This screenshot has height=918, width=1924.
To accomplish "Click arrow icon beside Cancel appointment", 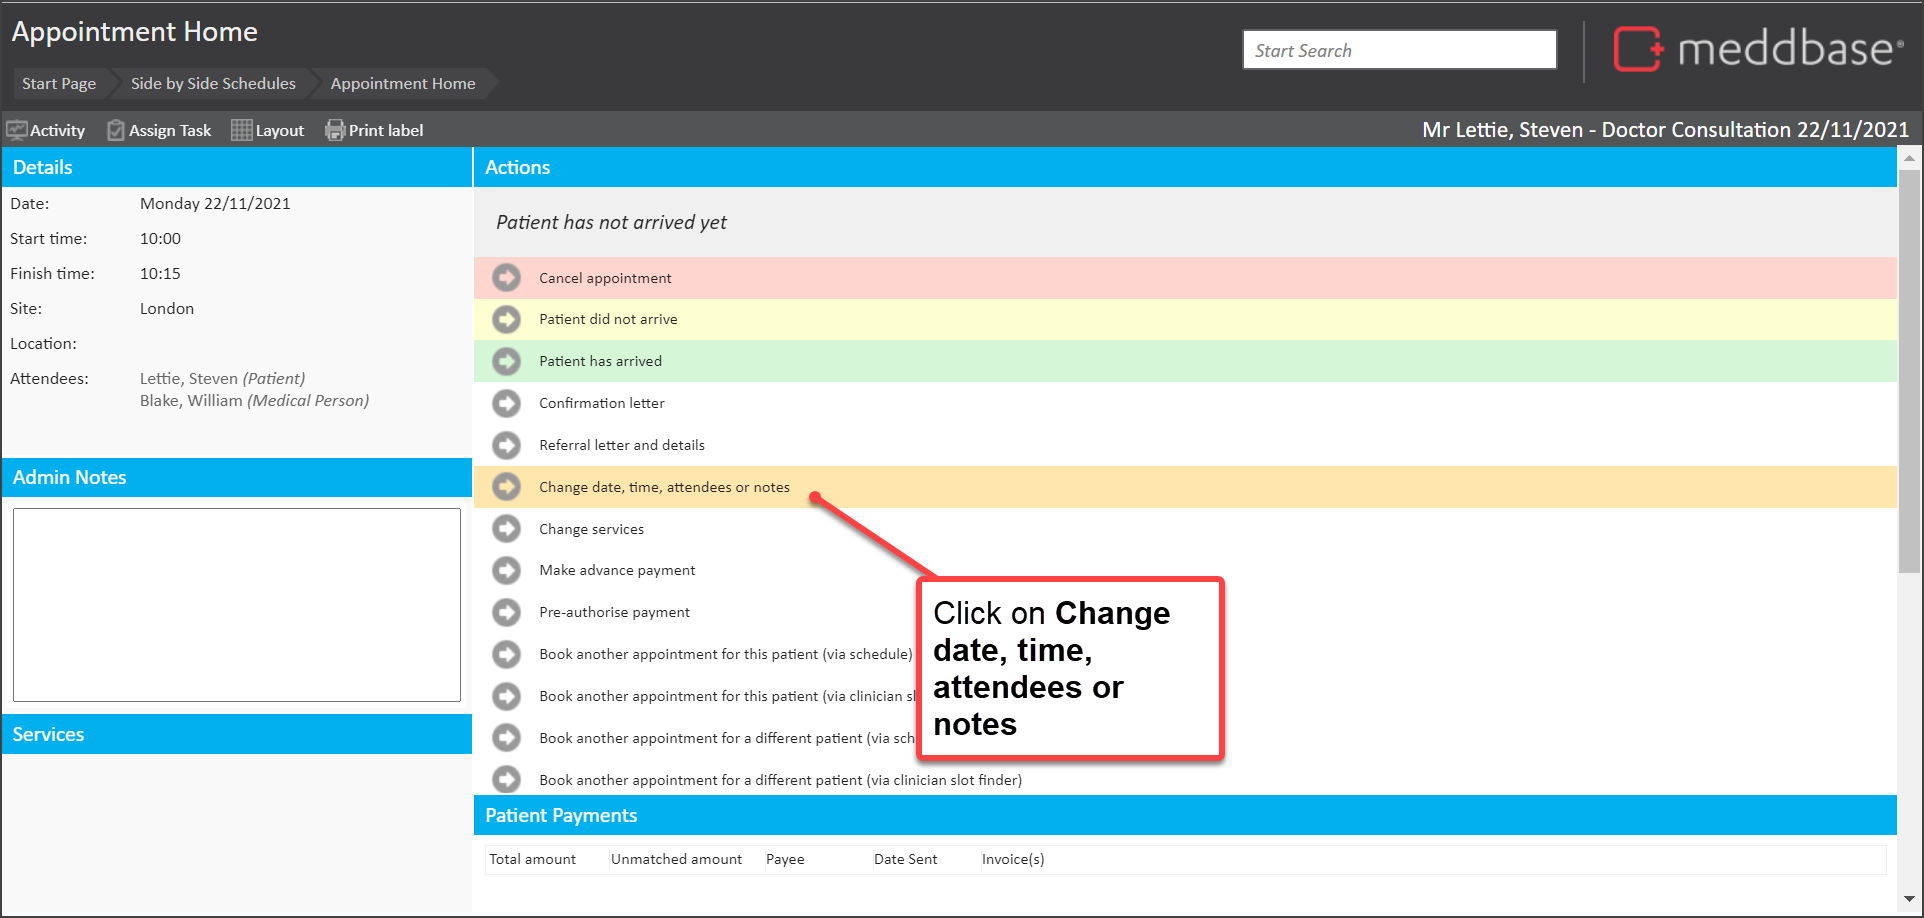I will [x=507, y=277].
